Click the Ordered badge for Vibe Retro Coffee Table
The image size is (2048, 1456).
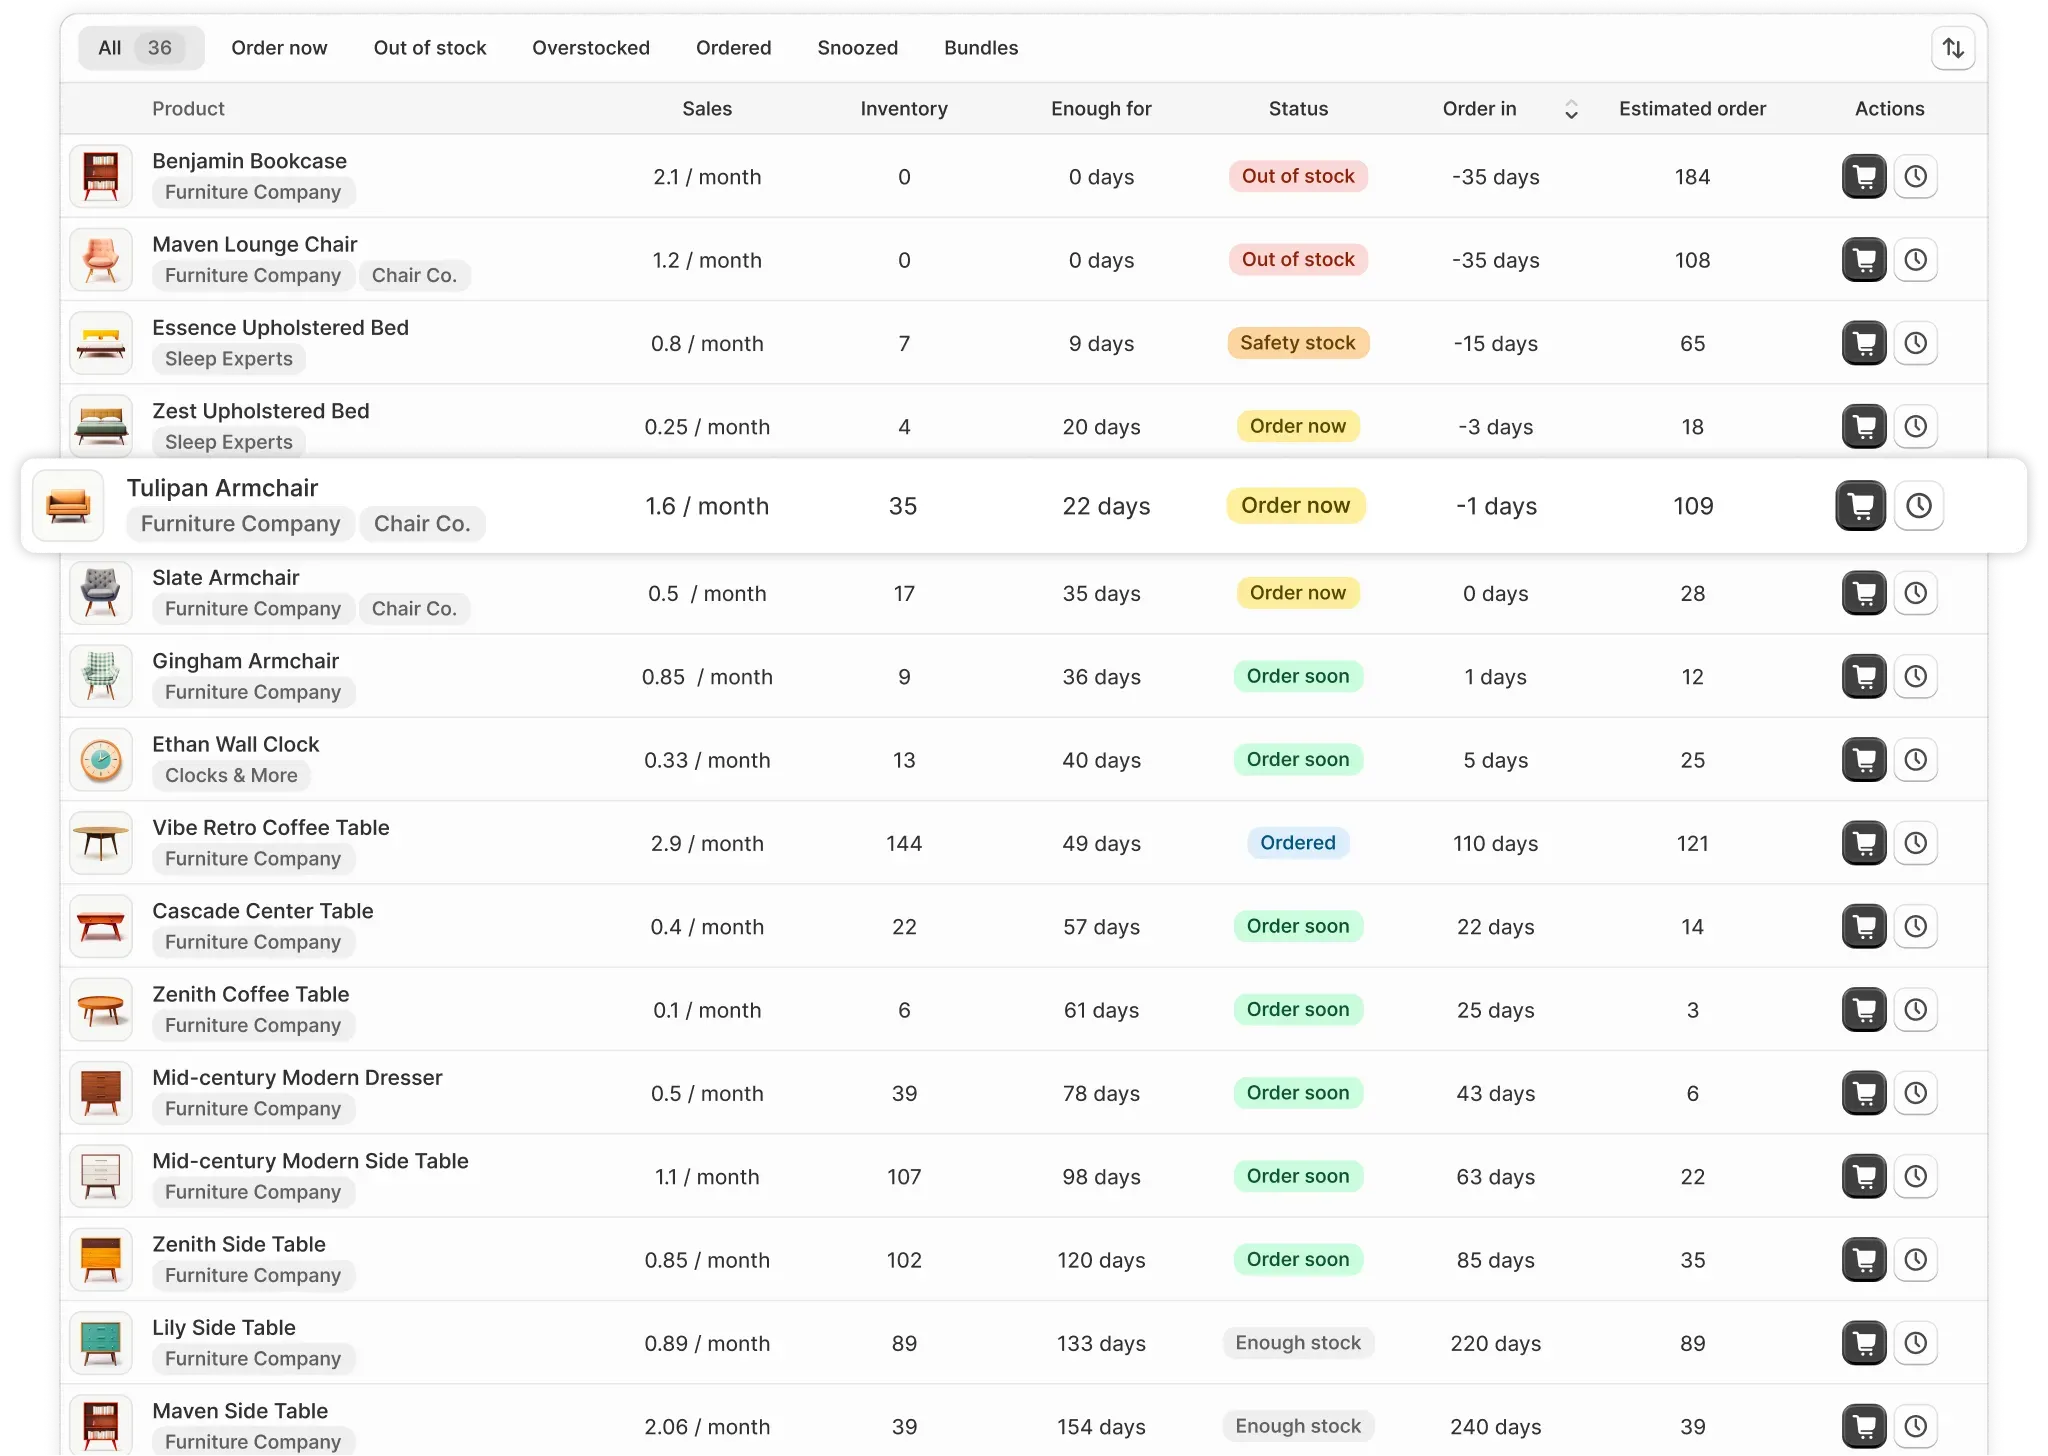(x=1297, y=842)
